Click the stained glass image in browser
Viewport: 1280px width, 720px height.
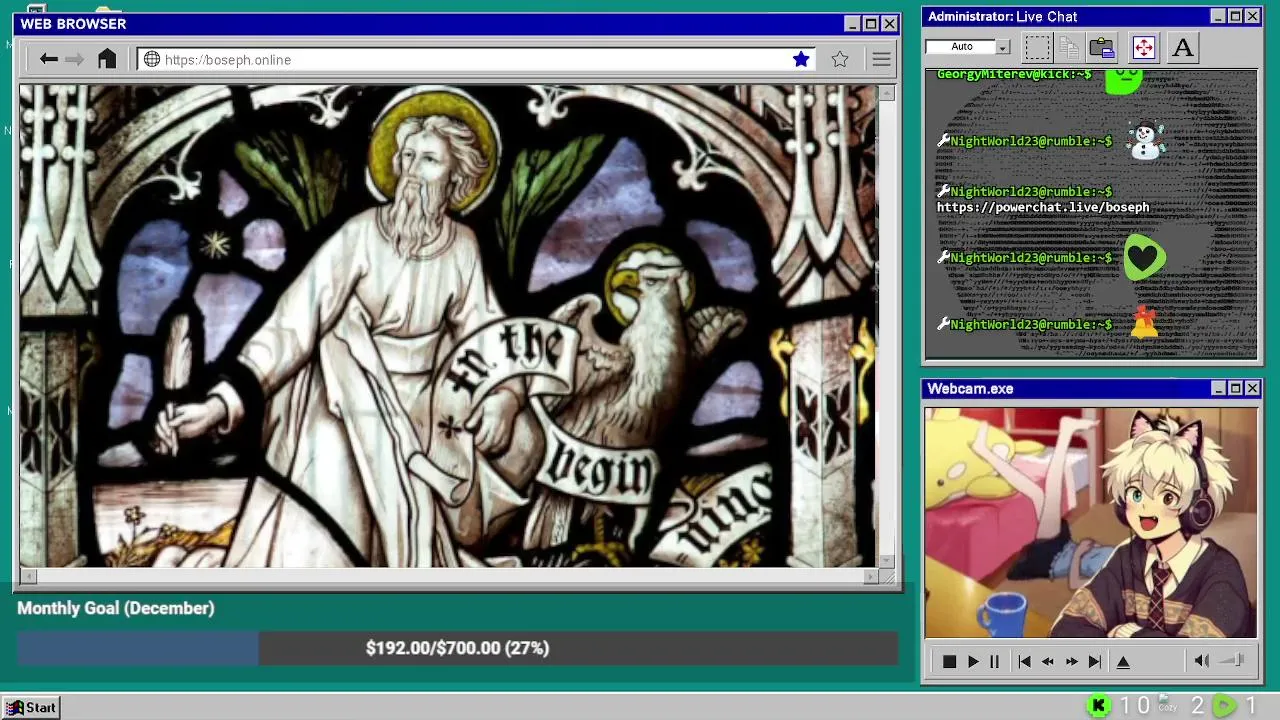[448, 326]
